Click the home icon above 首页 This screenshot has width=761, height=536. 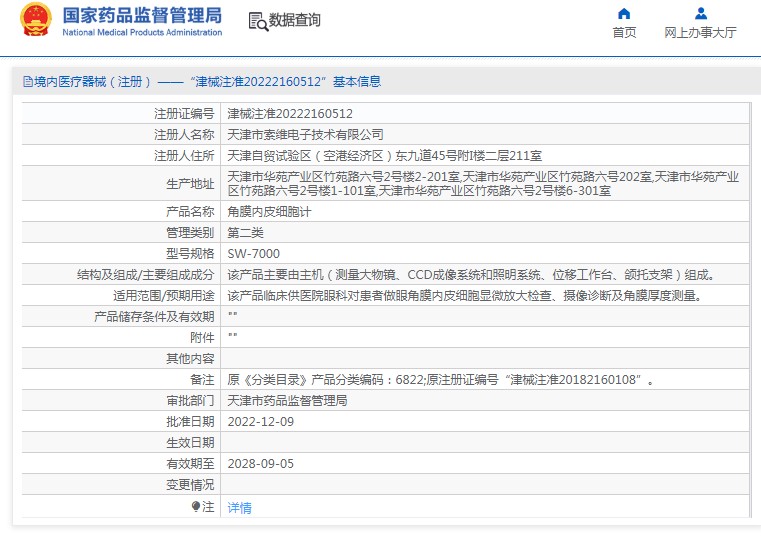[624, 13]
